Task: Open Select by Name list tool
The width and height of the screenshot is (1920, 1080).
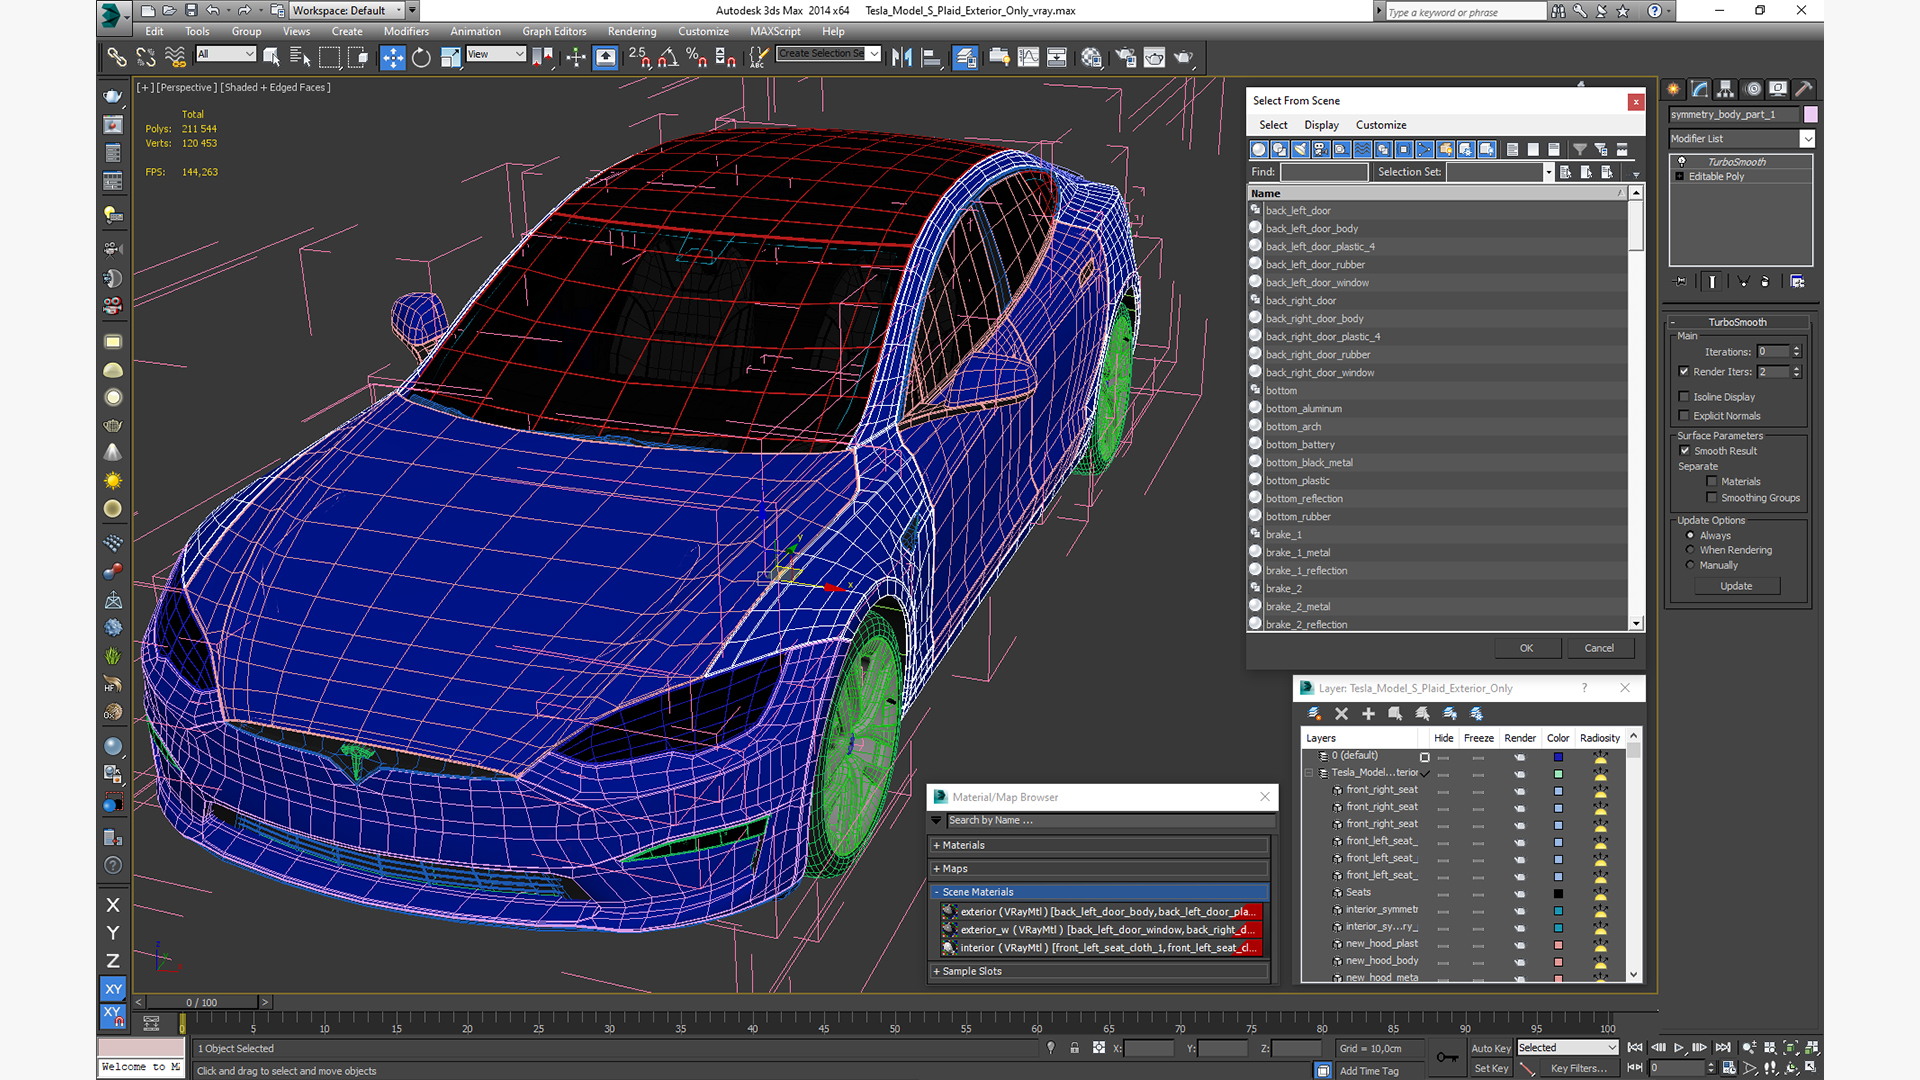Action: 299,57
